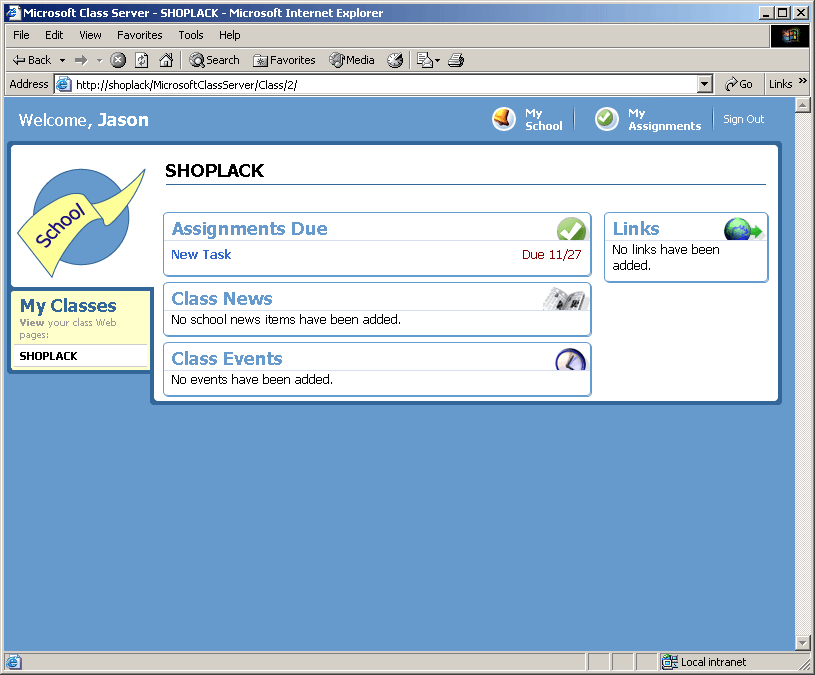Open the View menu

[x=90, y=35]
